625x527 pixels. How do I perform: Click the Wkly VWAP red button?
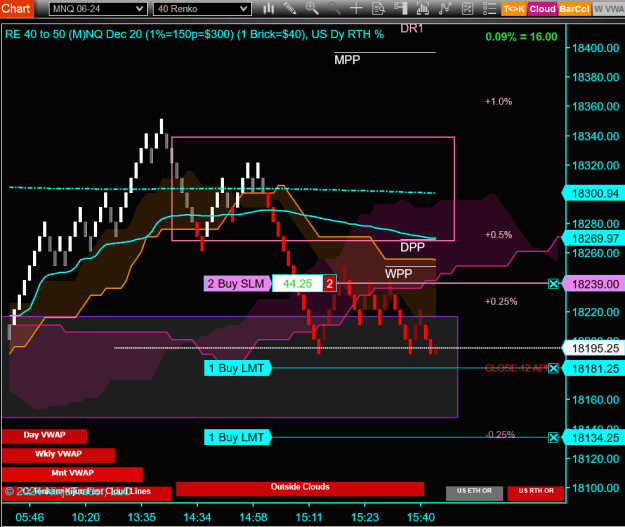tap(58, 454)
